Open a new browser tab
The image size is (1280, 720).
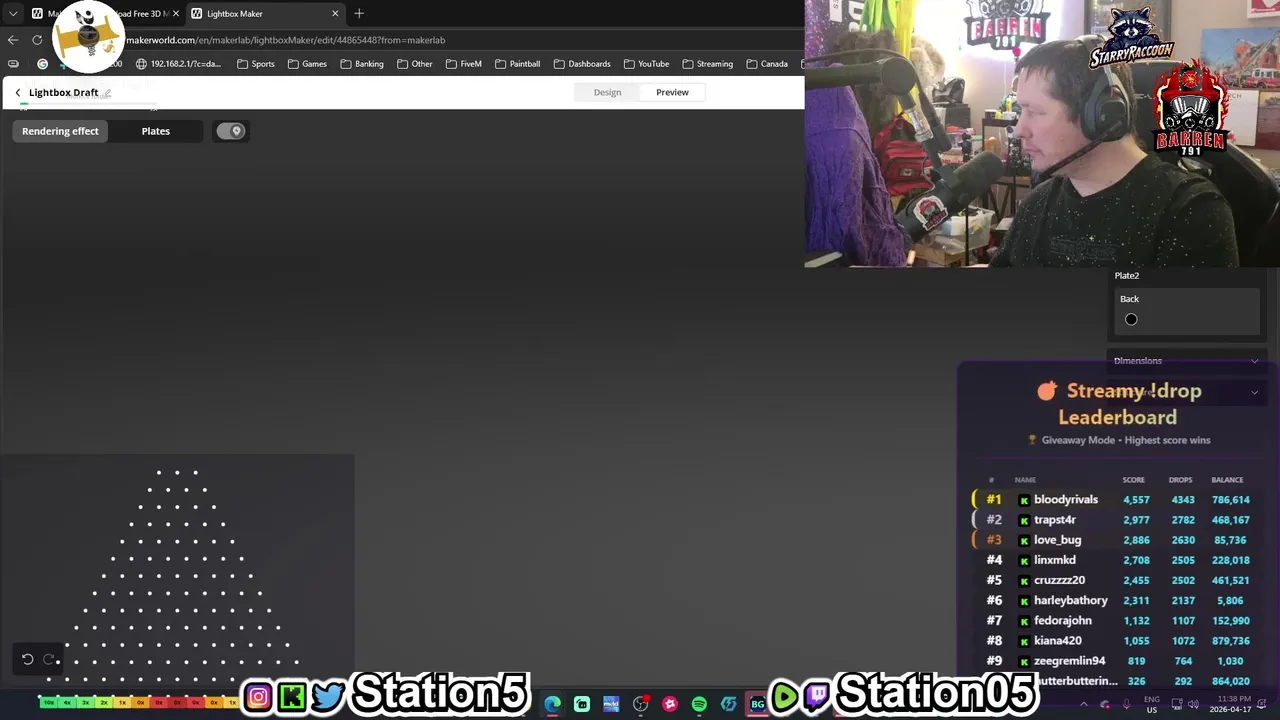point(359,13)
